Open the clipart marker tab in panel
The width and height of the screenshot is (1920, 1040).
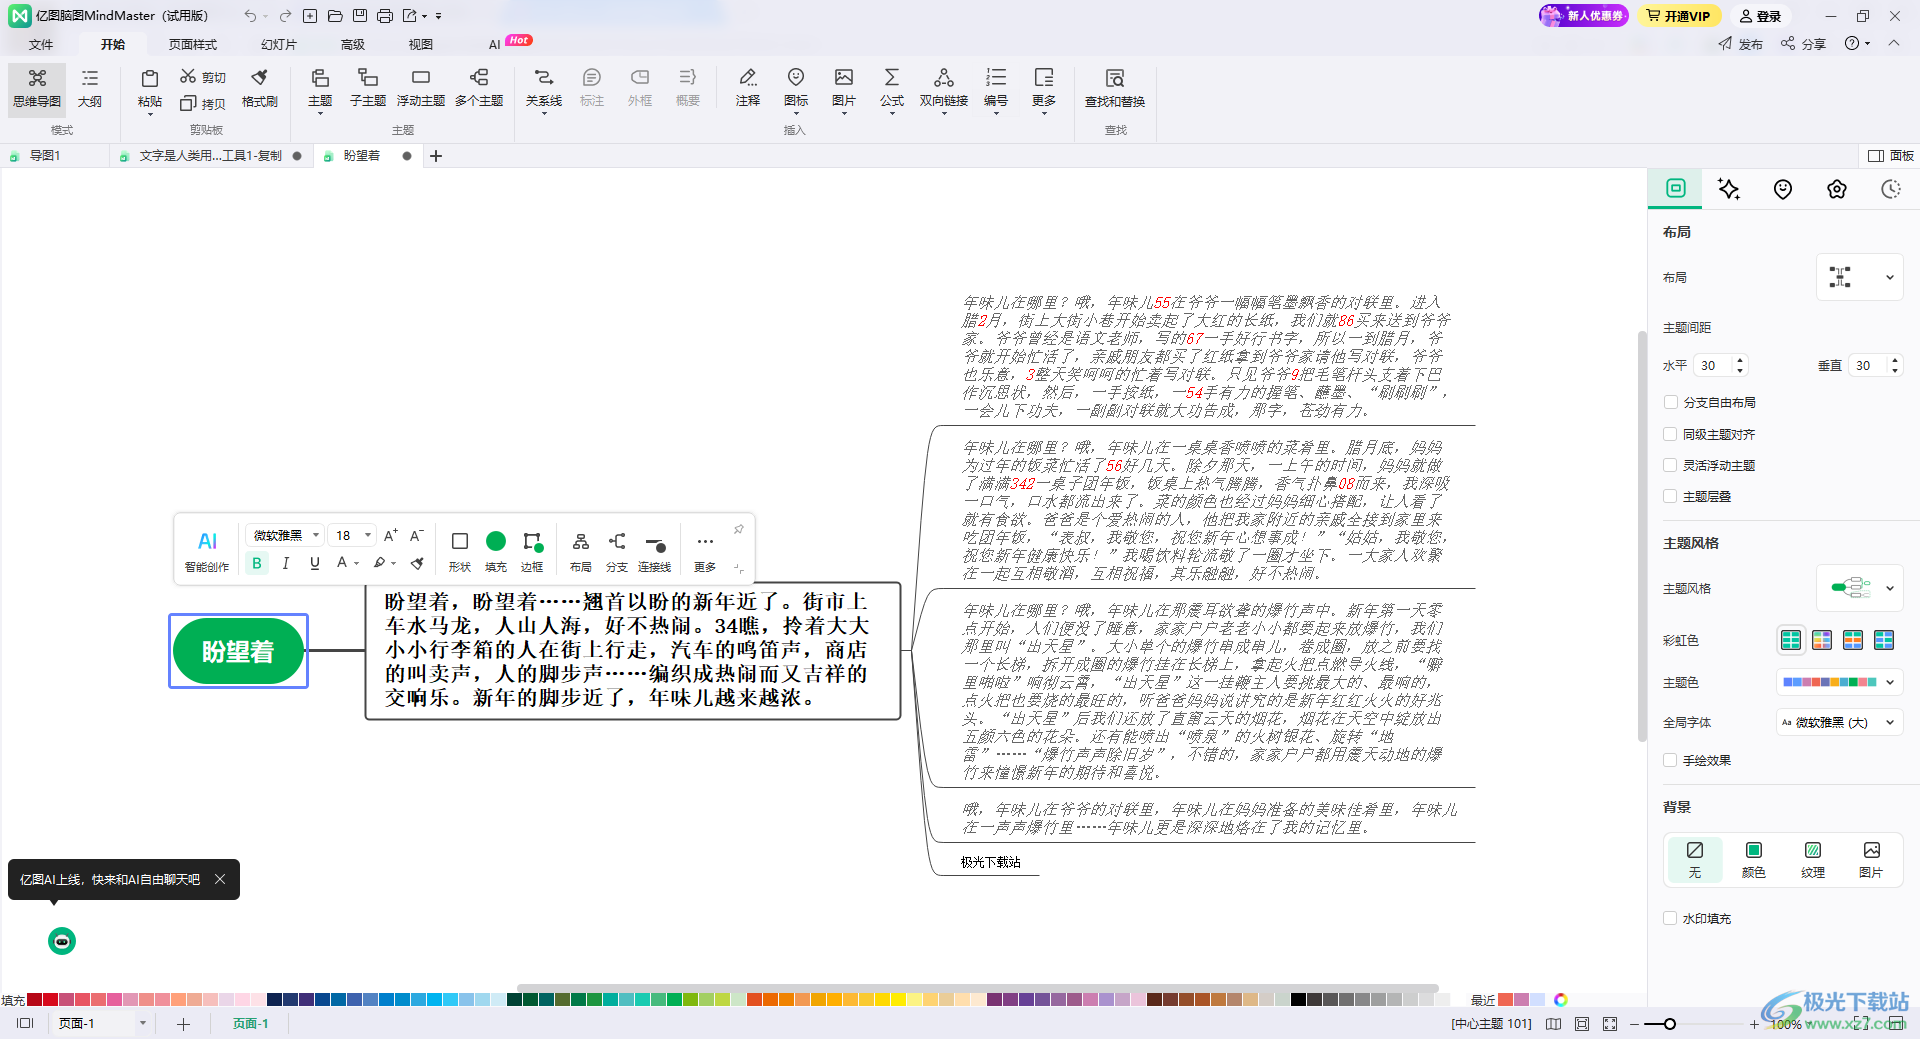(x=1783, y=189)
